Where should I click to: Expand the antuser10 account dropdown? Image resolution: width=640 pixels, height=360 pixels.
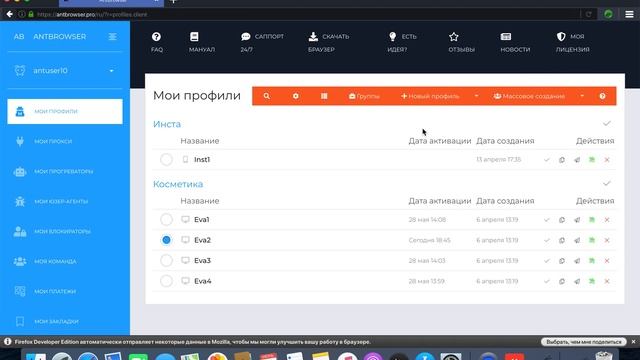point(111,71)
